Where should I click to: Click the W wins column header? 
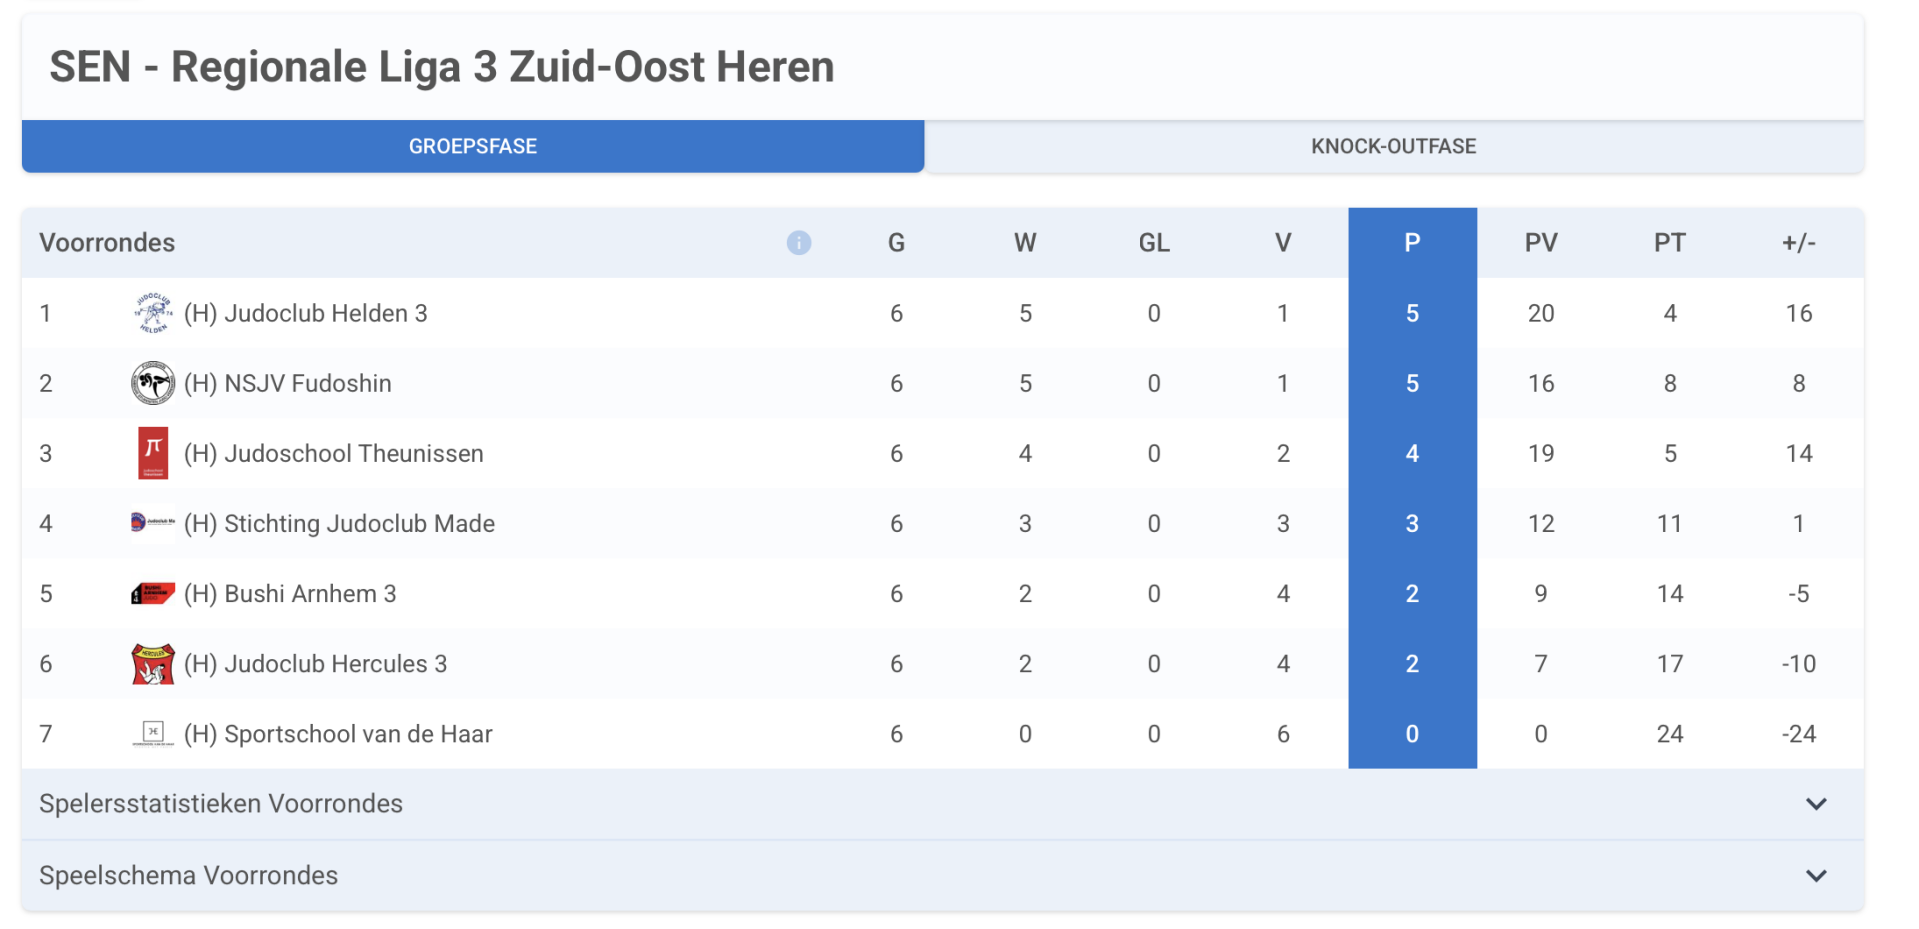coord(1025,243)
